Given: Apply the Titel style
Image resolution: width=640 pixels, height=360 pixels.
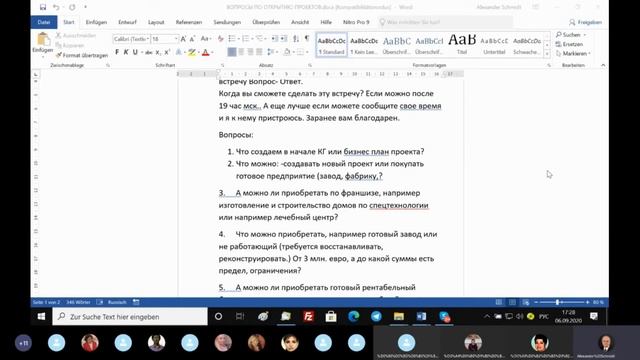Looking at the screenshot, I should [462, 45].
